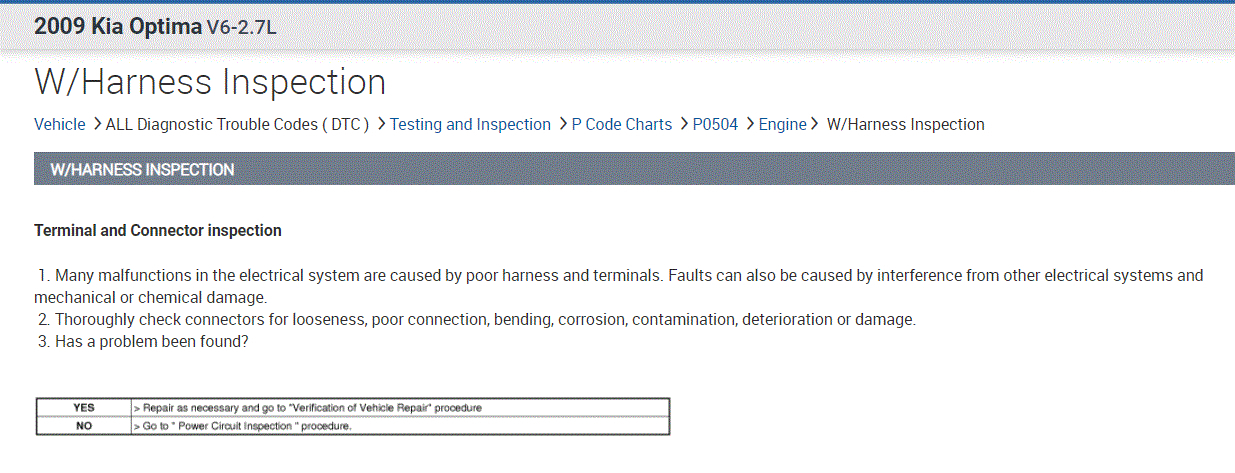This screenshot has height=473, width=1235.
Task: Select the NO cell in the table
Action: (84, 426)
